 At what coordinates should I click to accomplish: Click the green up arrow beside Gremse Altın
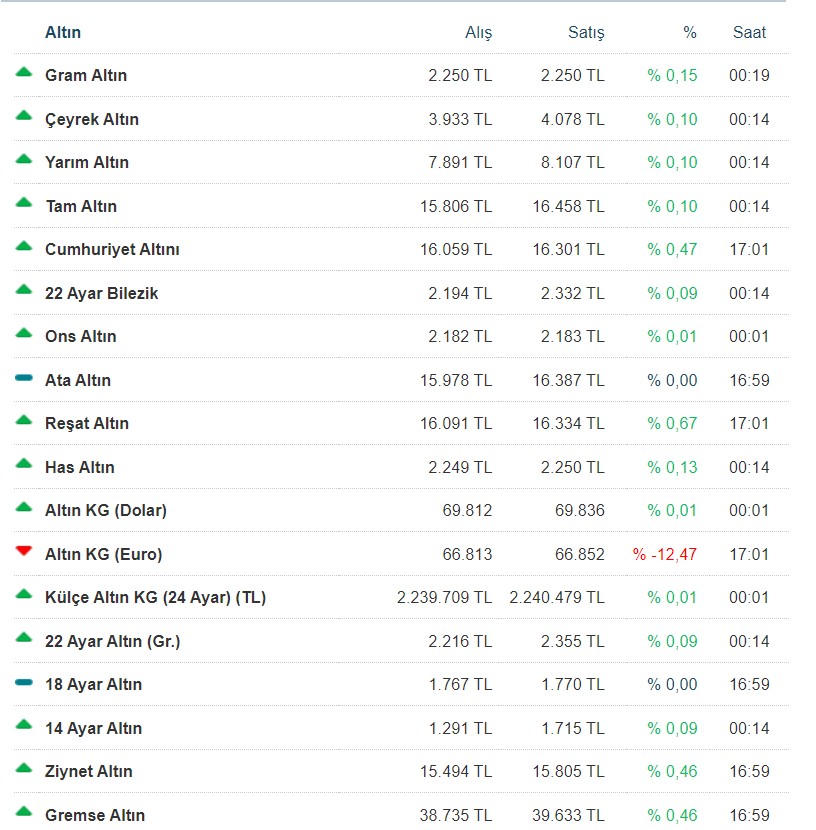coord(24,812)
